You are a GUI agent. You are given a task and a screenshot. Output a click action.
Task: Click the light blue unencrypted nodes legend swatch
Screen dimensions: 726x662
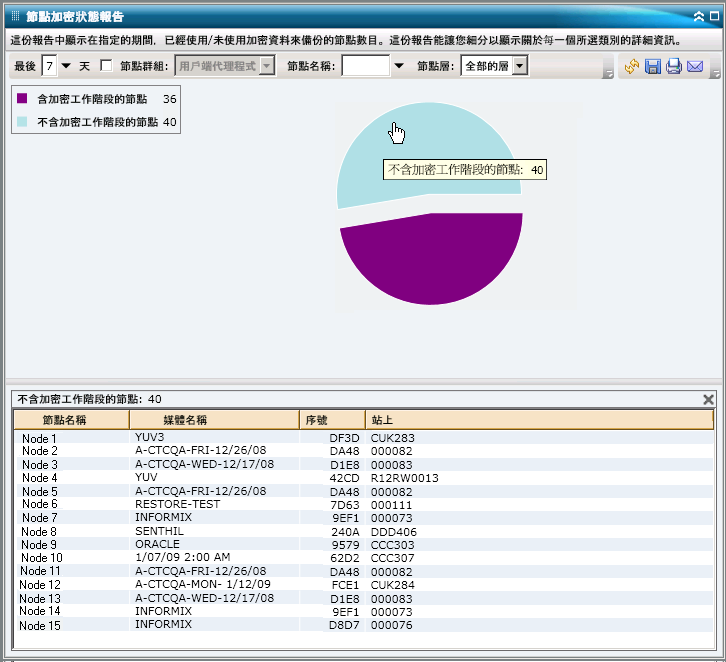[x=23, y=122]
